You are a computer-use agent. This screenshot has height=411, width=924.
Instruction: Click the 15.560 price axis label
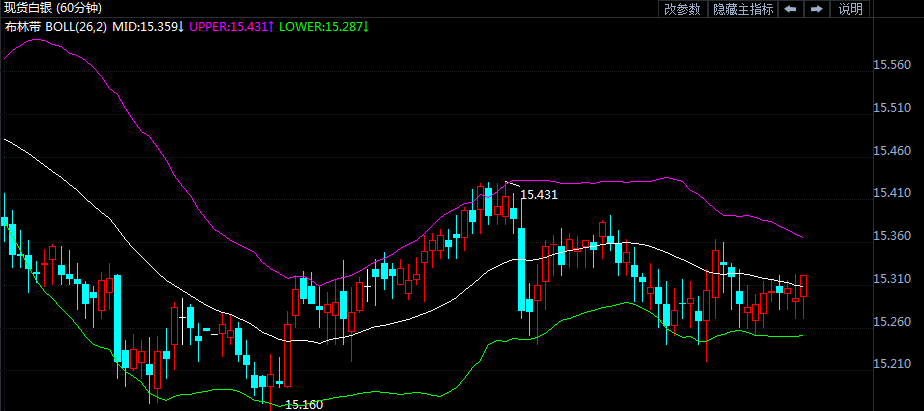(891, 65)
